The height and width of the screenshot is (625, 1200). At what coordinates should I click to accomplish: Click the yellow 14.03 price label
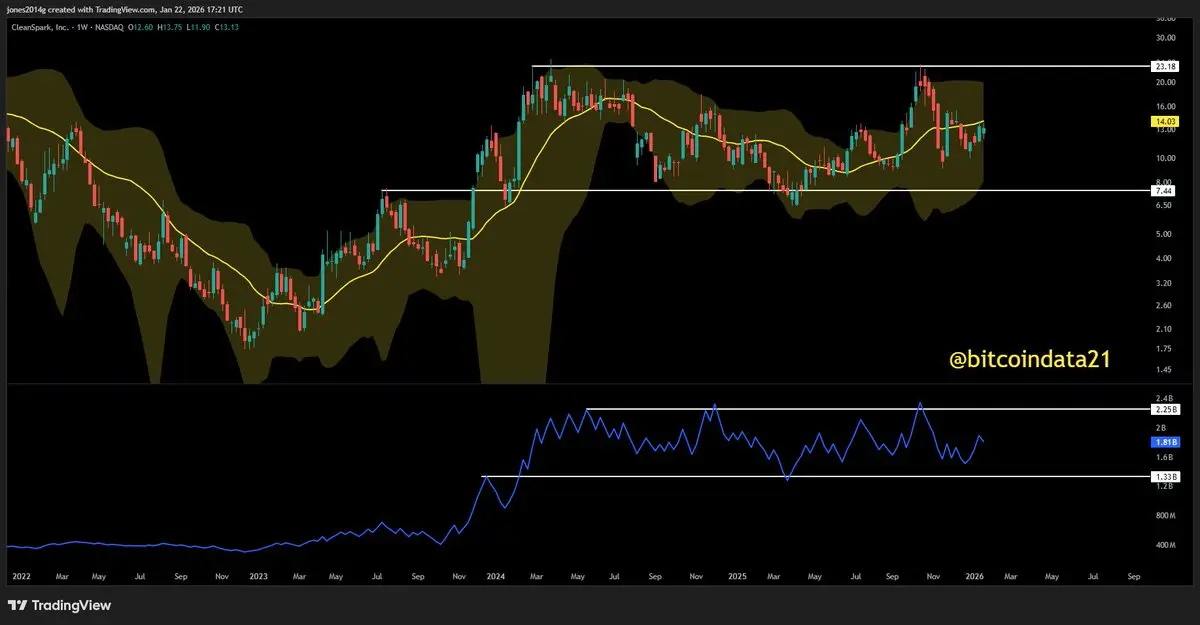click(x=1166, y=121)
